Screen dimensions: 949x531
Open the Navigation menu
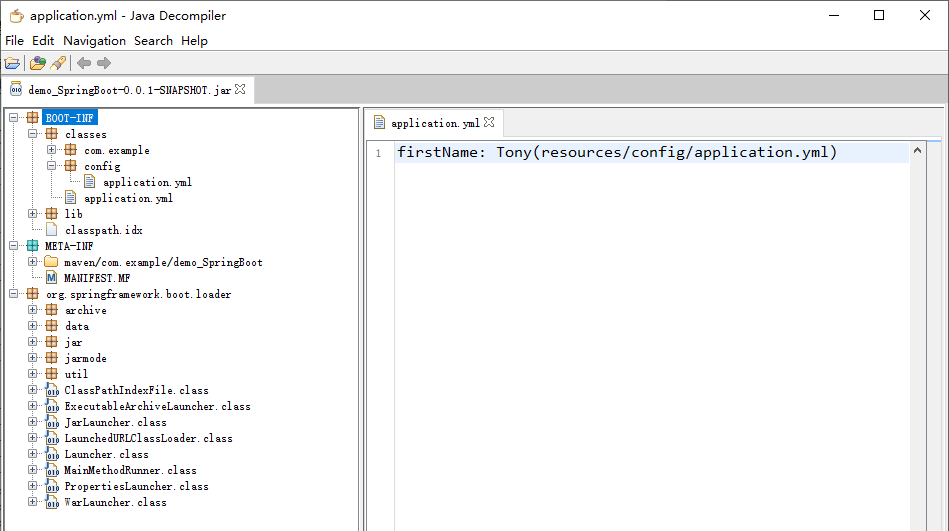tap(94, 41)
